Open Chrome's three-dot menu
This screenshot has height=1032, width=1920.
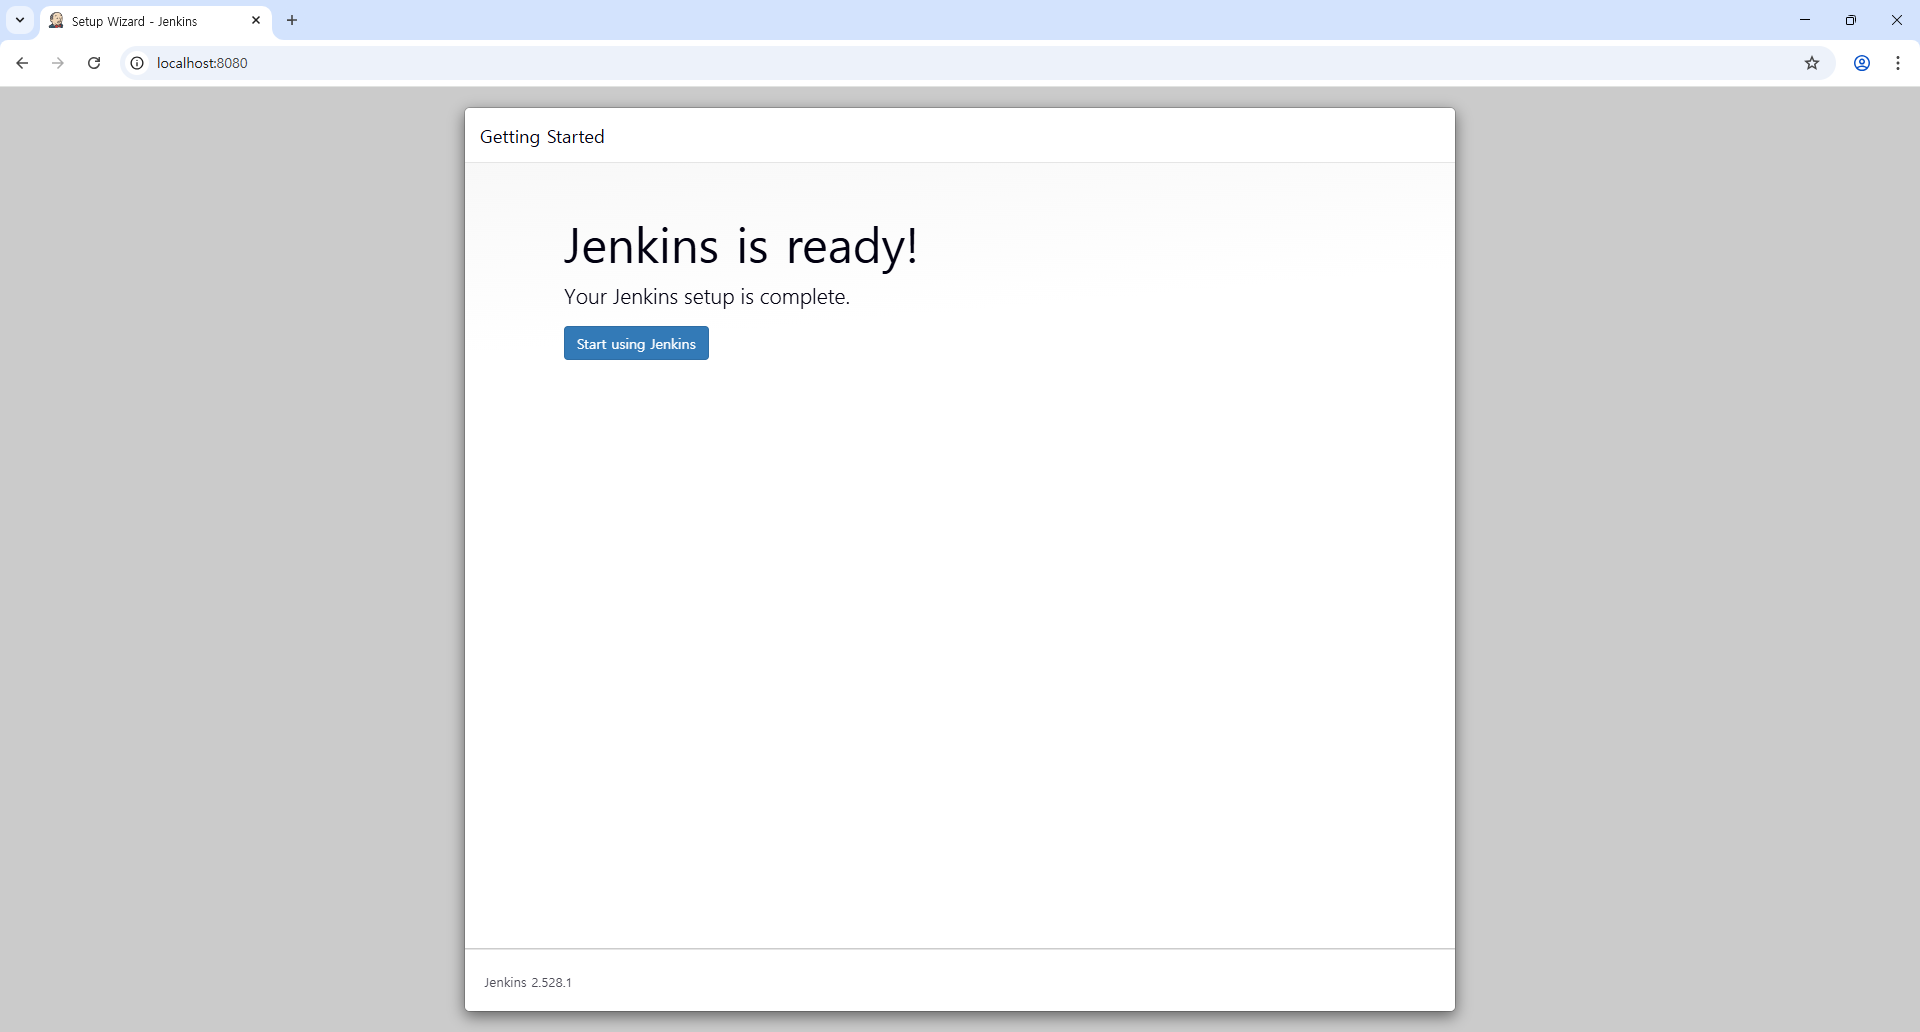click(1898, 63)
